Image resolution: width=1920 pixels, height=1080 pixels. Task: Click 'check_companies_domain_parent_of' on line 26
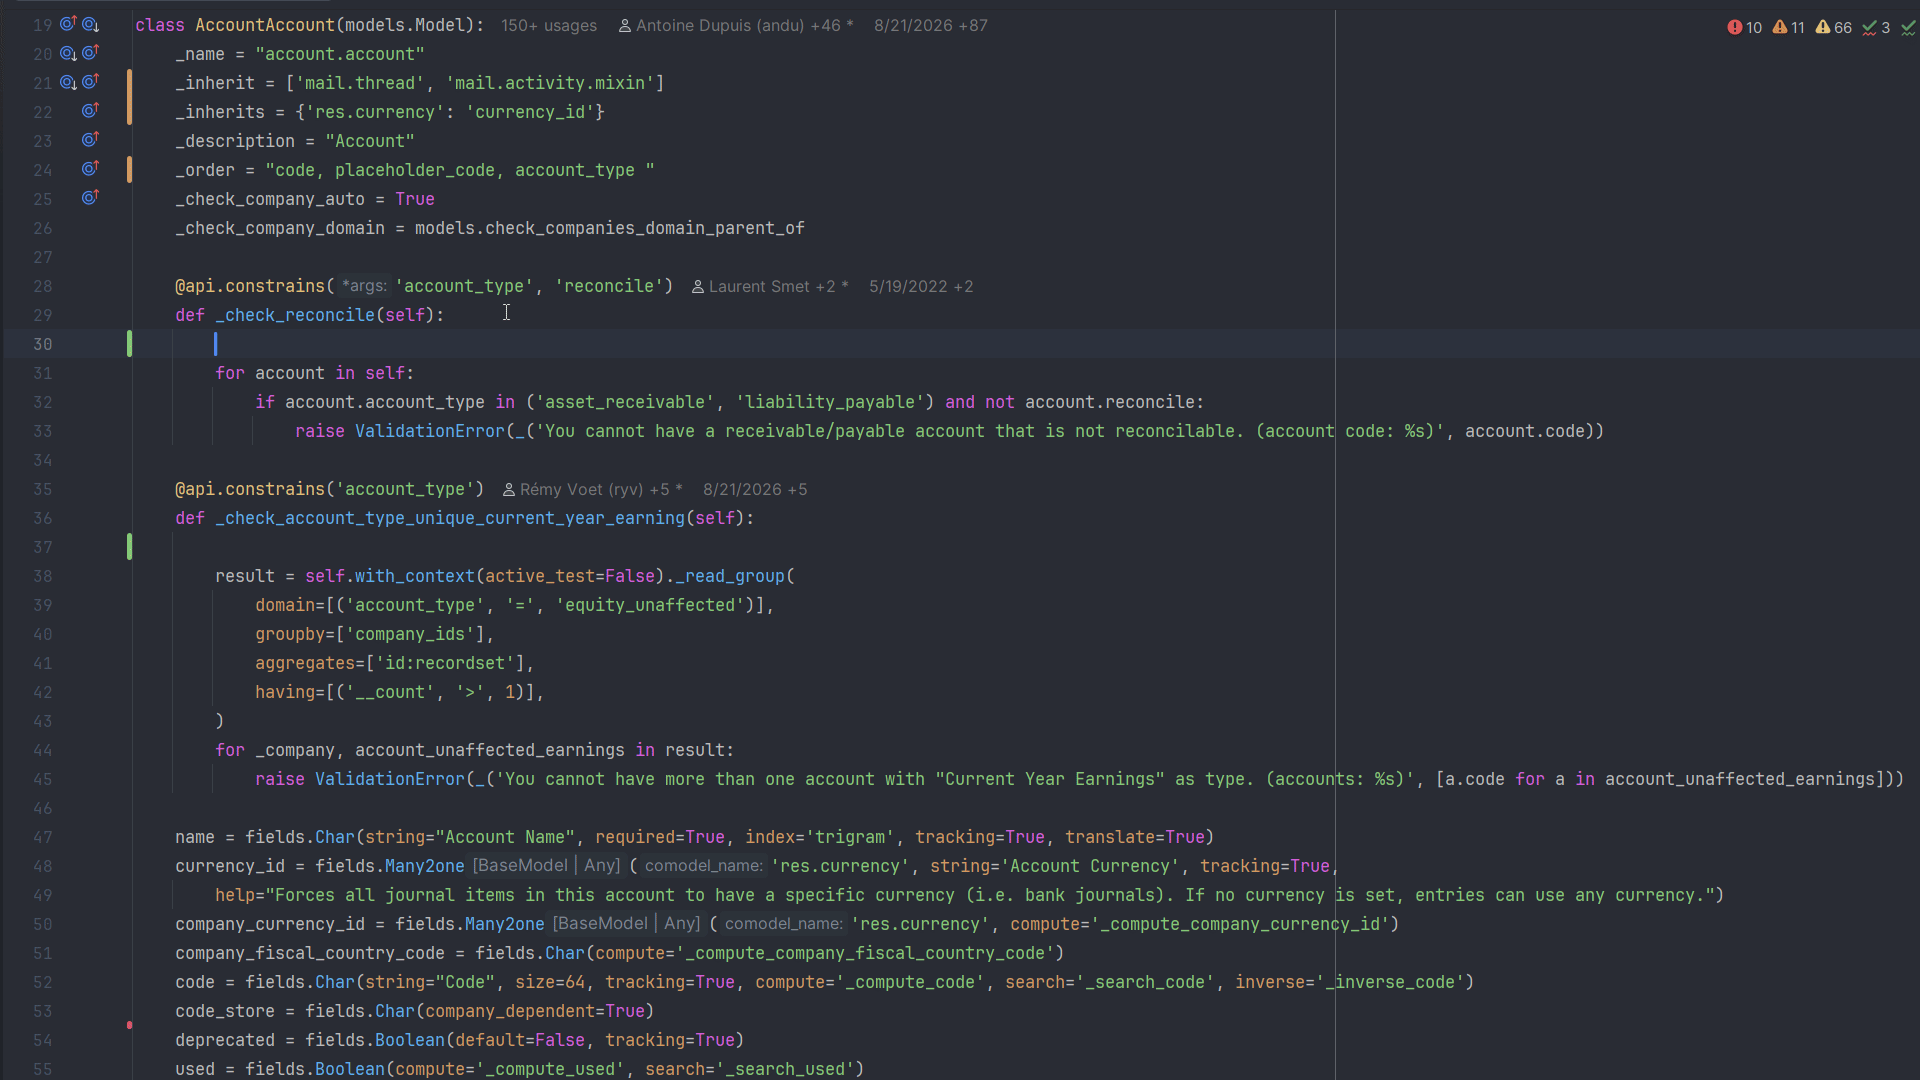point(645,228)
